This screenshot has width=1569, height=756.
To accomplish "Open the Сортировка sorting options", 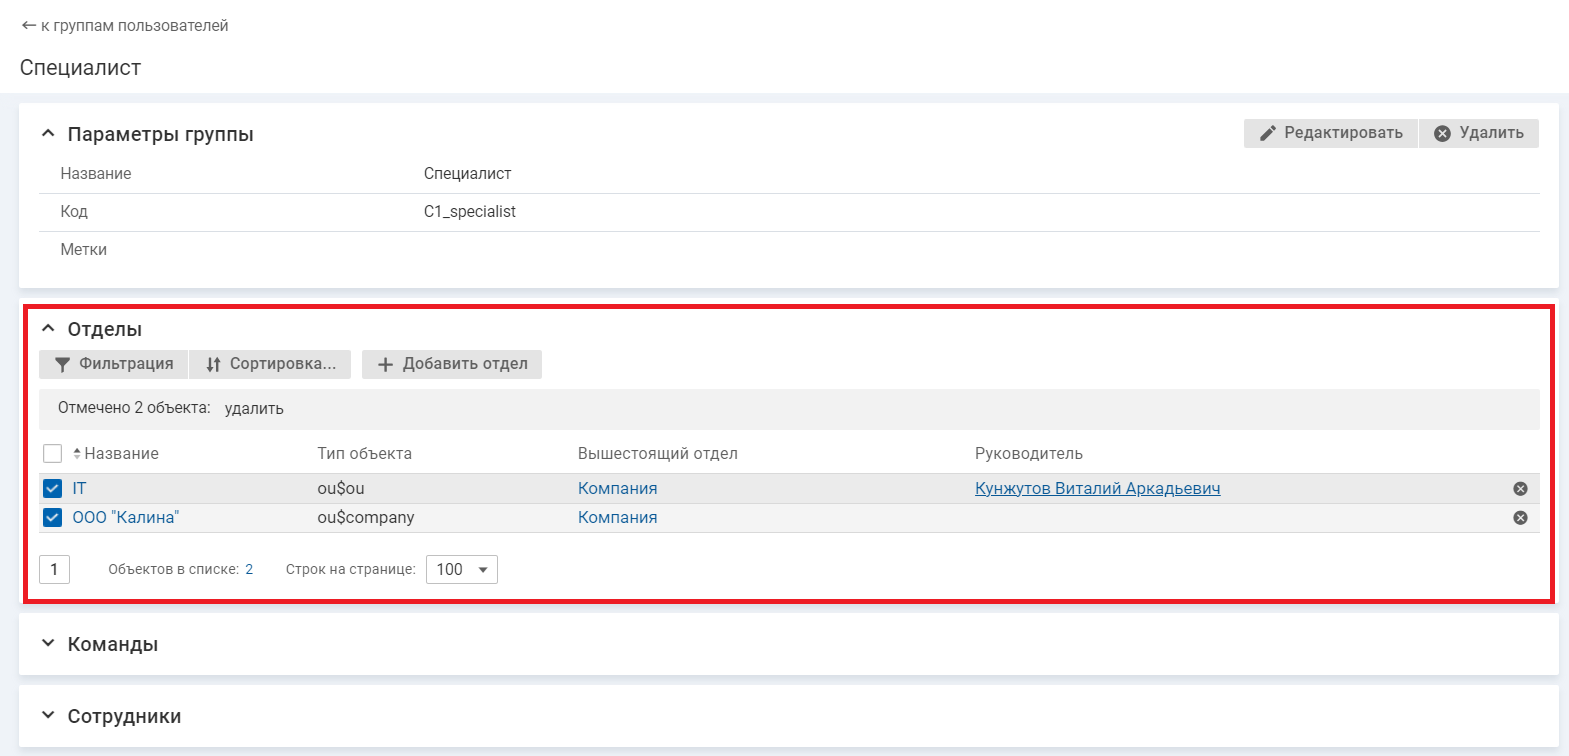I will [x=270, y=364].
